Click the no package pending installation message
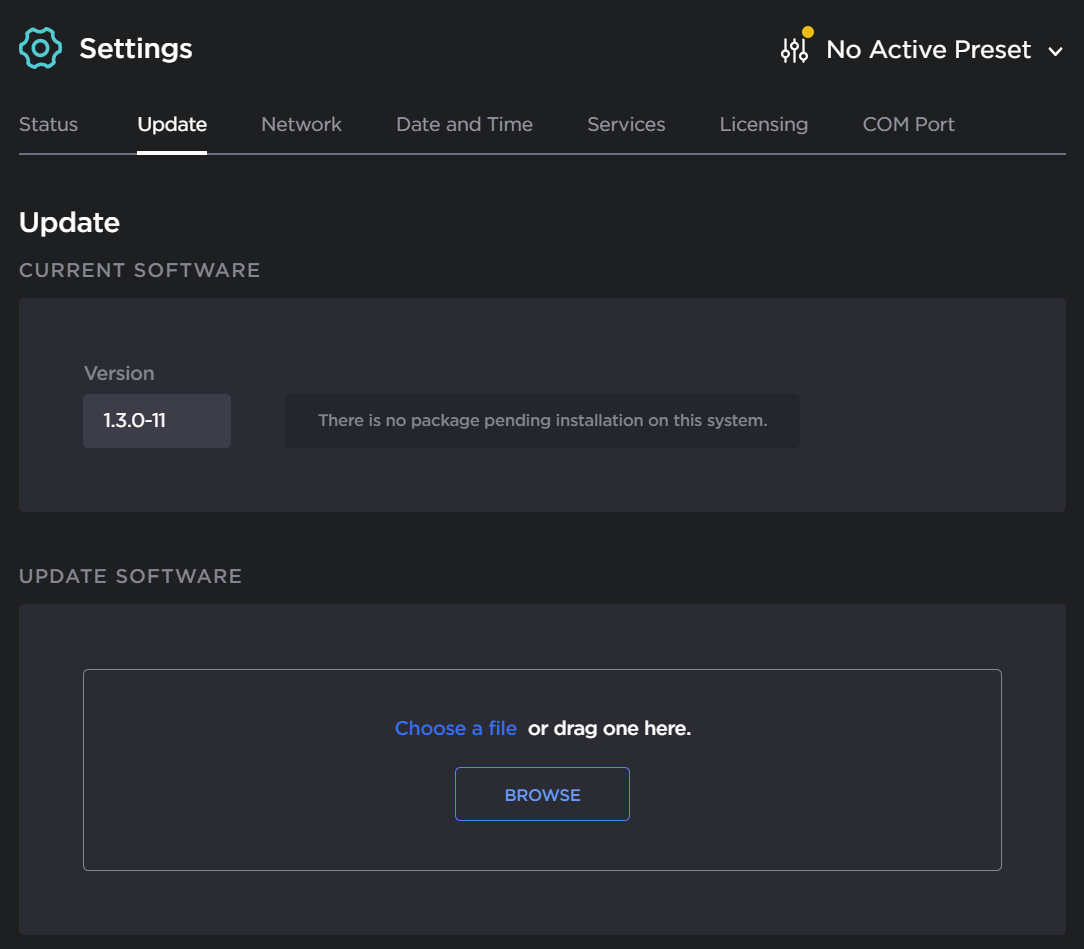Image resolution: width=1084 pixels, height=949 pixels. pyautogui.click(x=542, y=421)
